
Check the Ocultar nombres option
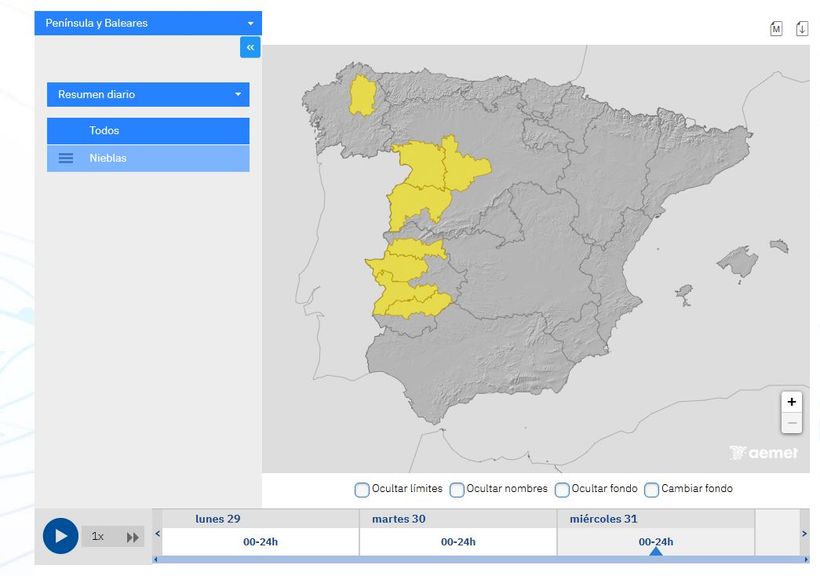[457, 489]
